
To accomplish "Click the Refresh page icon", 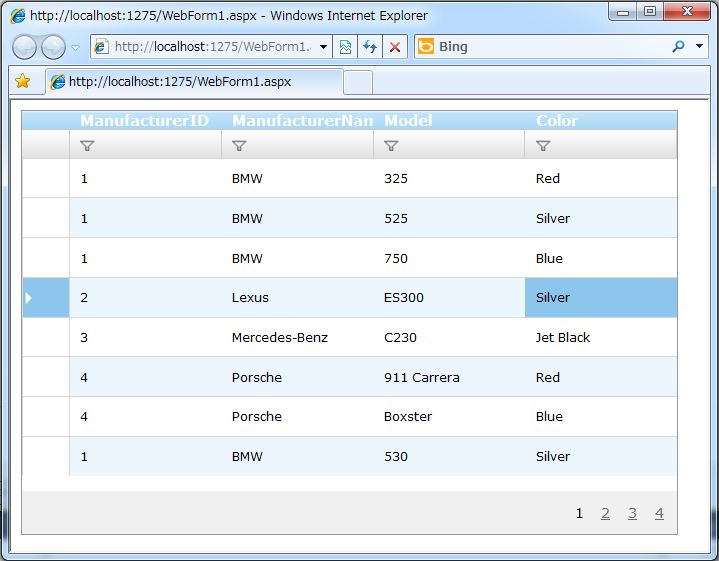I will point(370,47).
